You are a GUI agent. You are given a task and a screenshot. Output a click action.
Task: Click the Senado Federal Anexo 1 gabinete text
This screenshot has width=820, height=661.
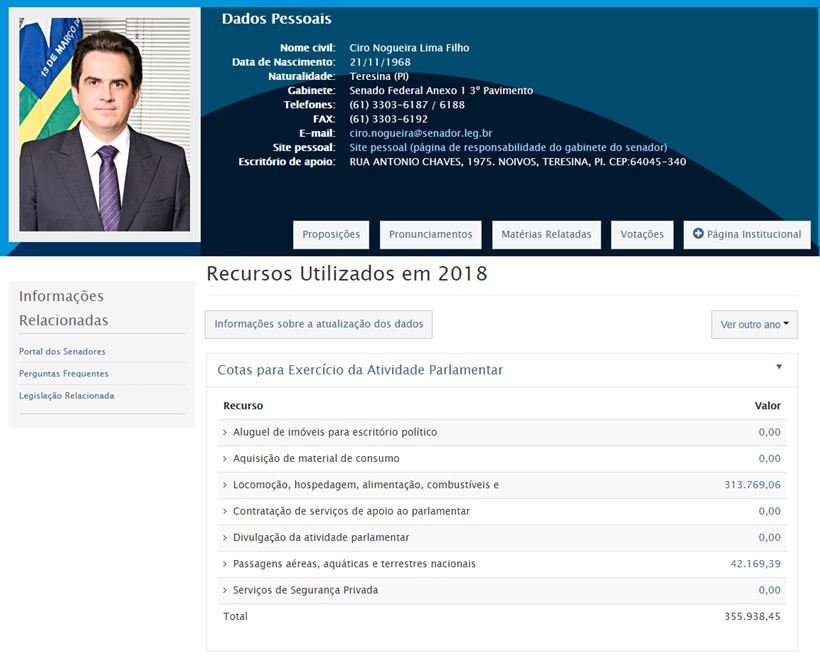coord(441,90)
